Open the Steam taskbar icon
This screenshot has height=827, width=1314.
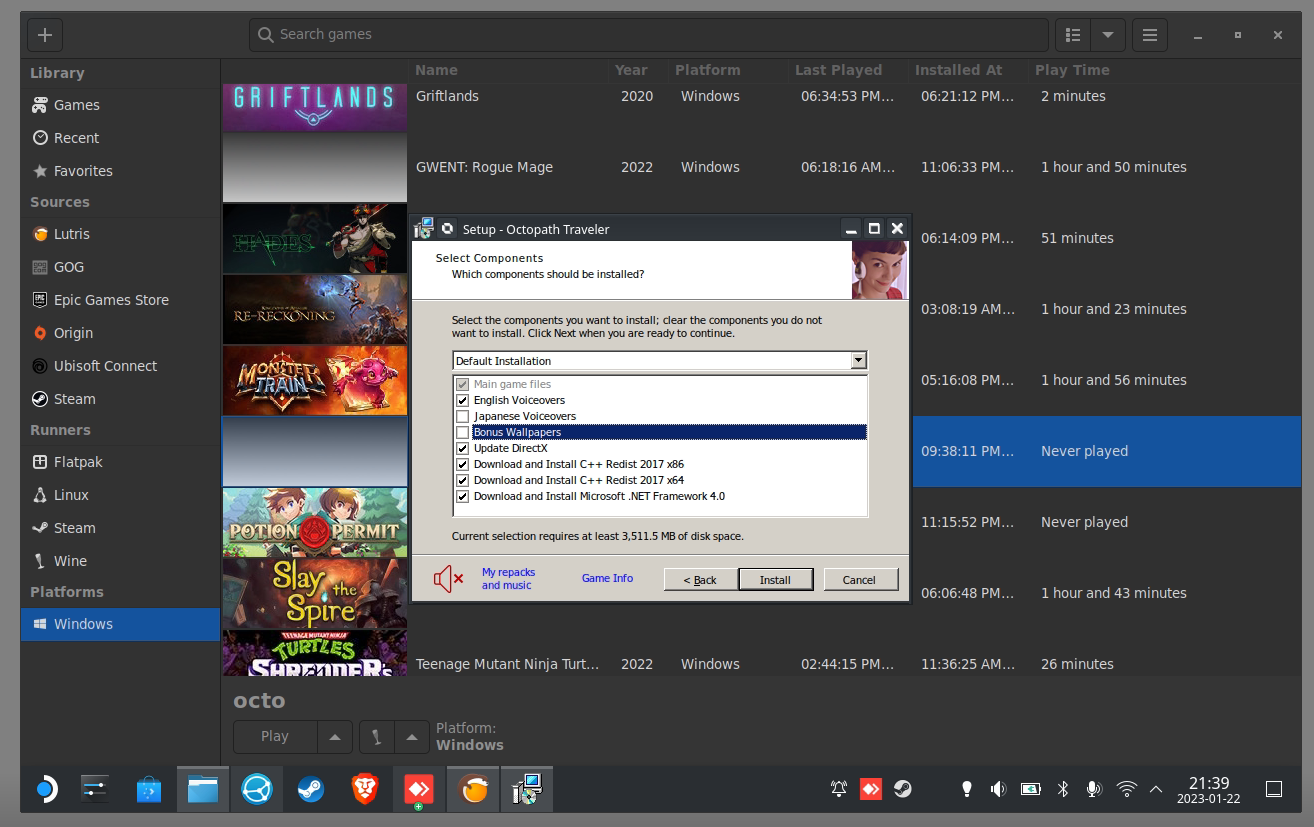tap(311, 790)
